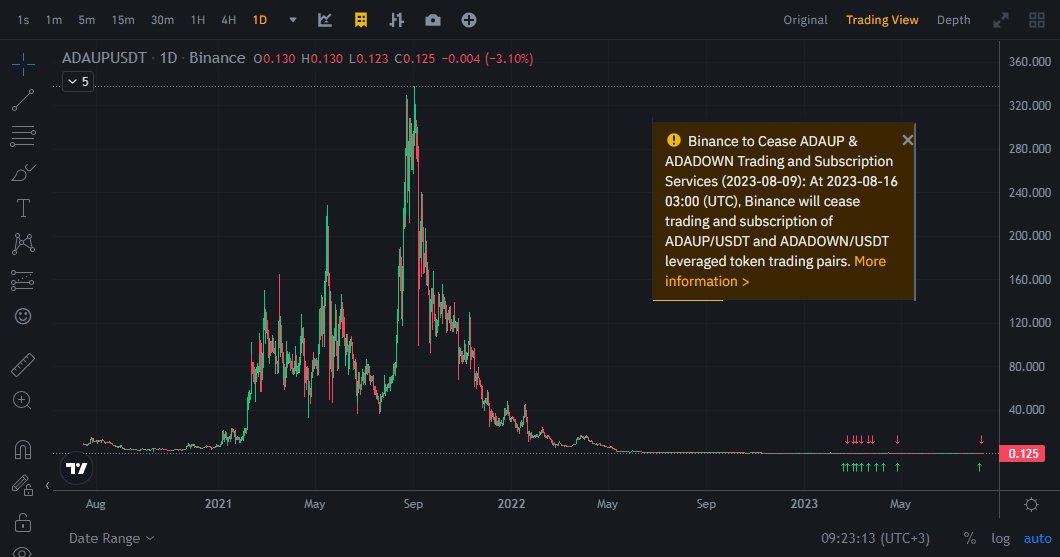Select the crosshair cursor tool

click(23, 64)
